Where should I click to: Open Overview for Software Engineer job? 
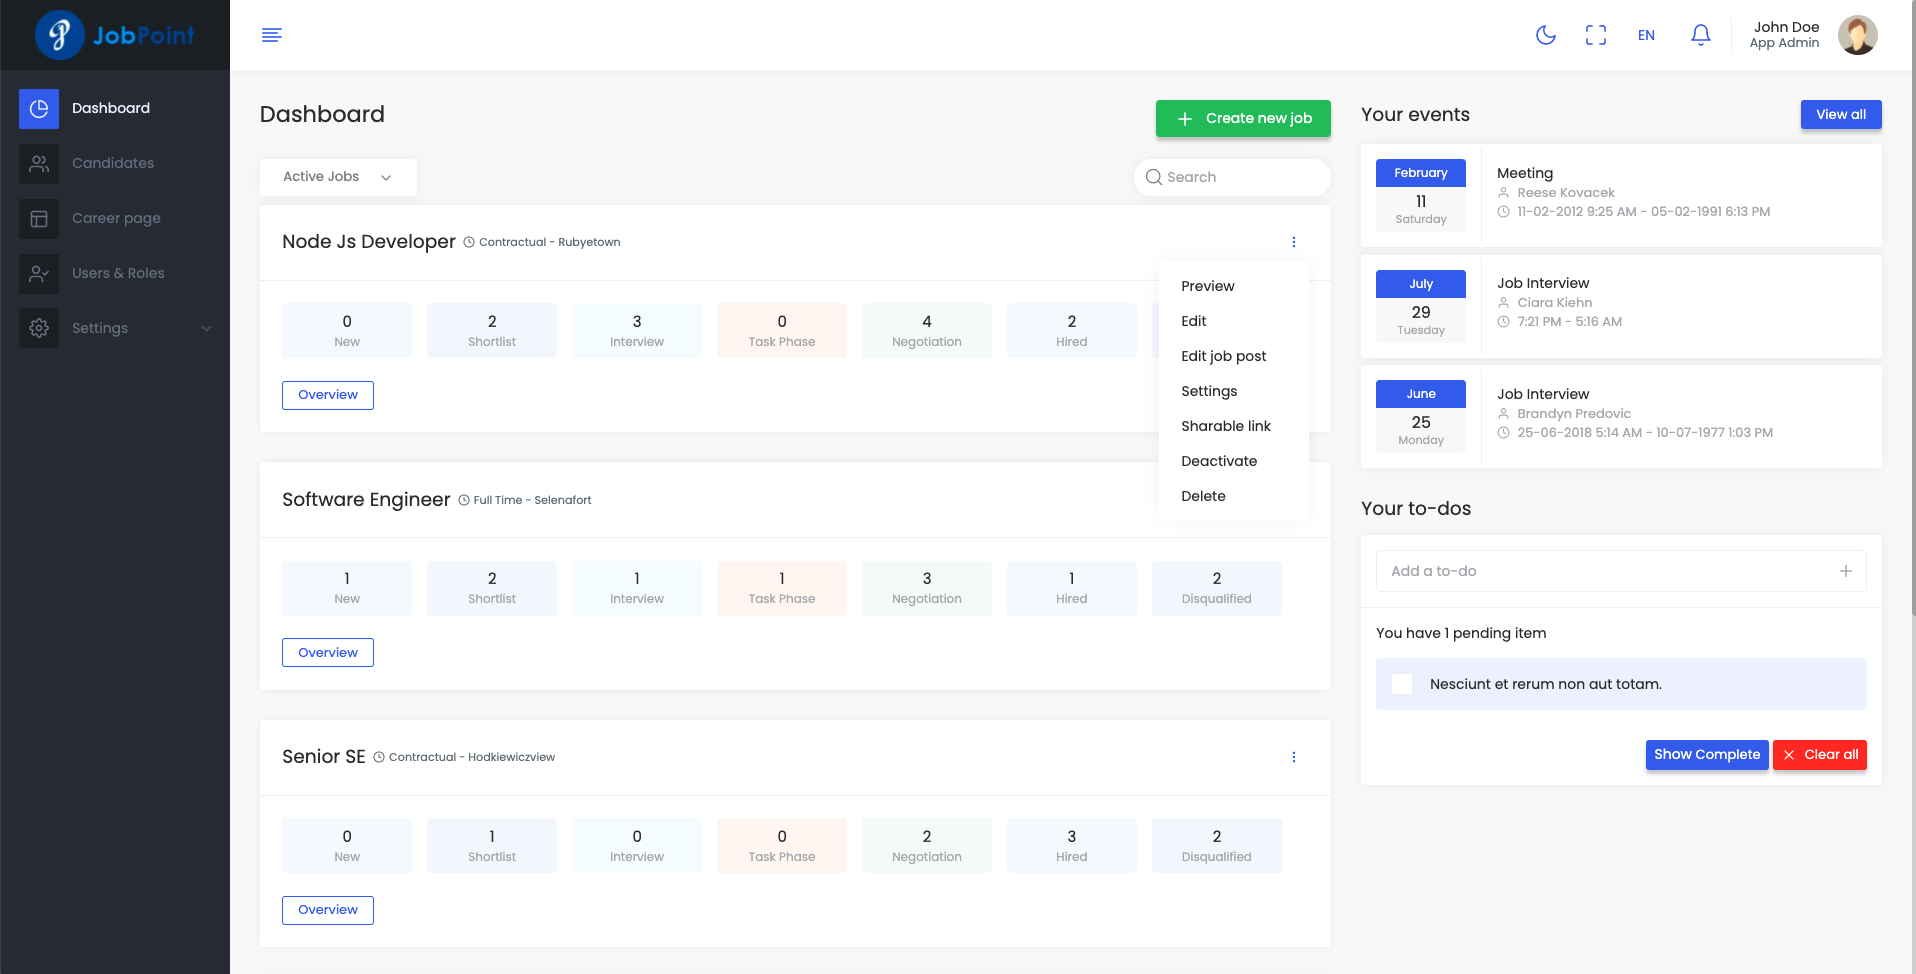click(328, 653)
